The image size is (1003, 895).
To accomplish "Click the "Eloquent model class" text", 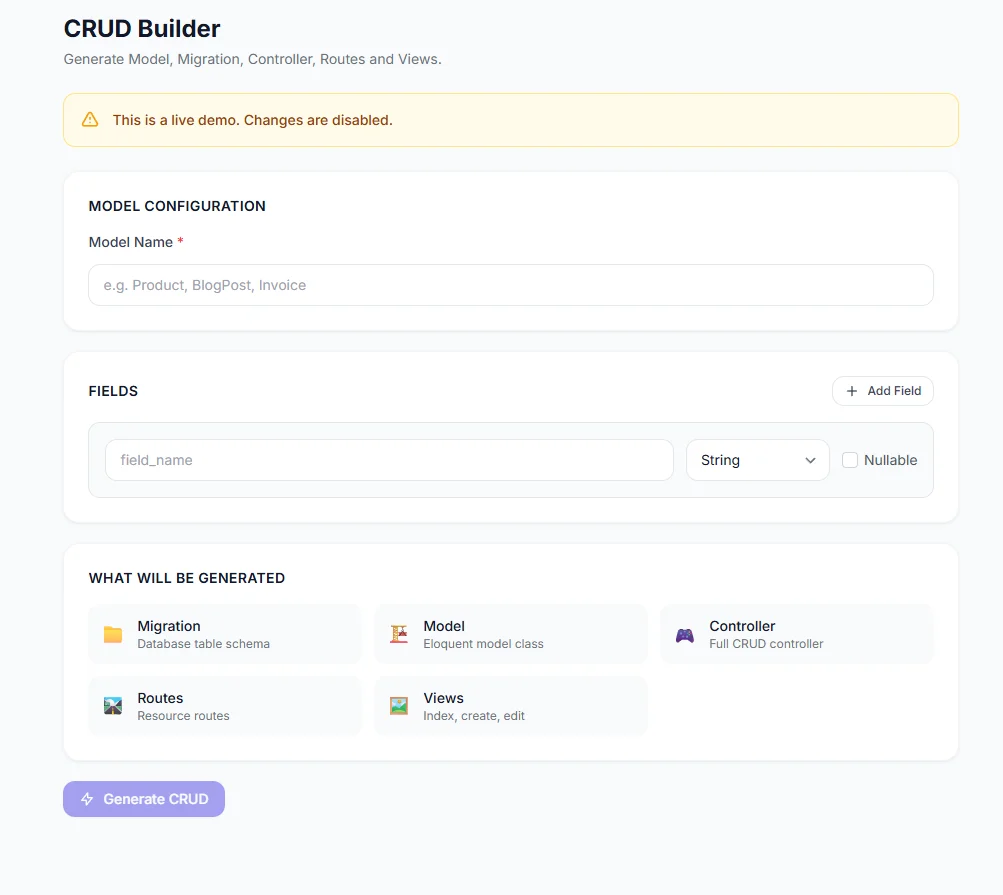I will [x=484, y=644].
